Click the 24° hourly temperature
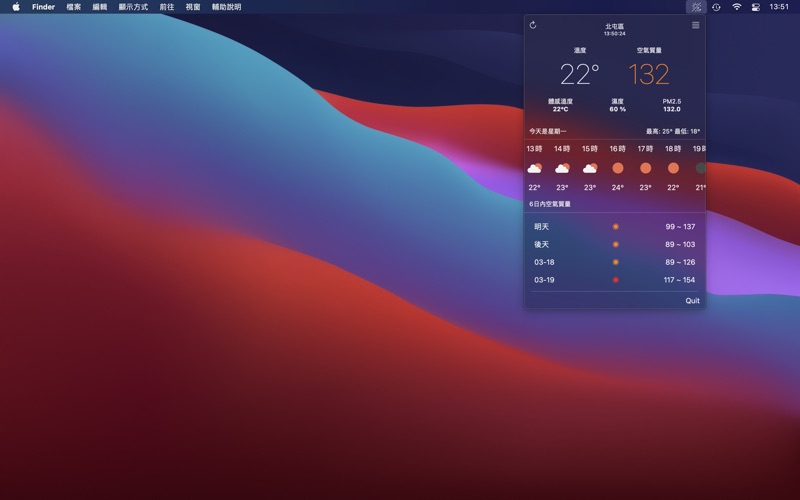The height and width of the screenshot is (500, 800). [x=617, y=187]
